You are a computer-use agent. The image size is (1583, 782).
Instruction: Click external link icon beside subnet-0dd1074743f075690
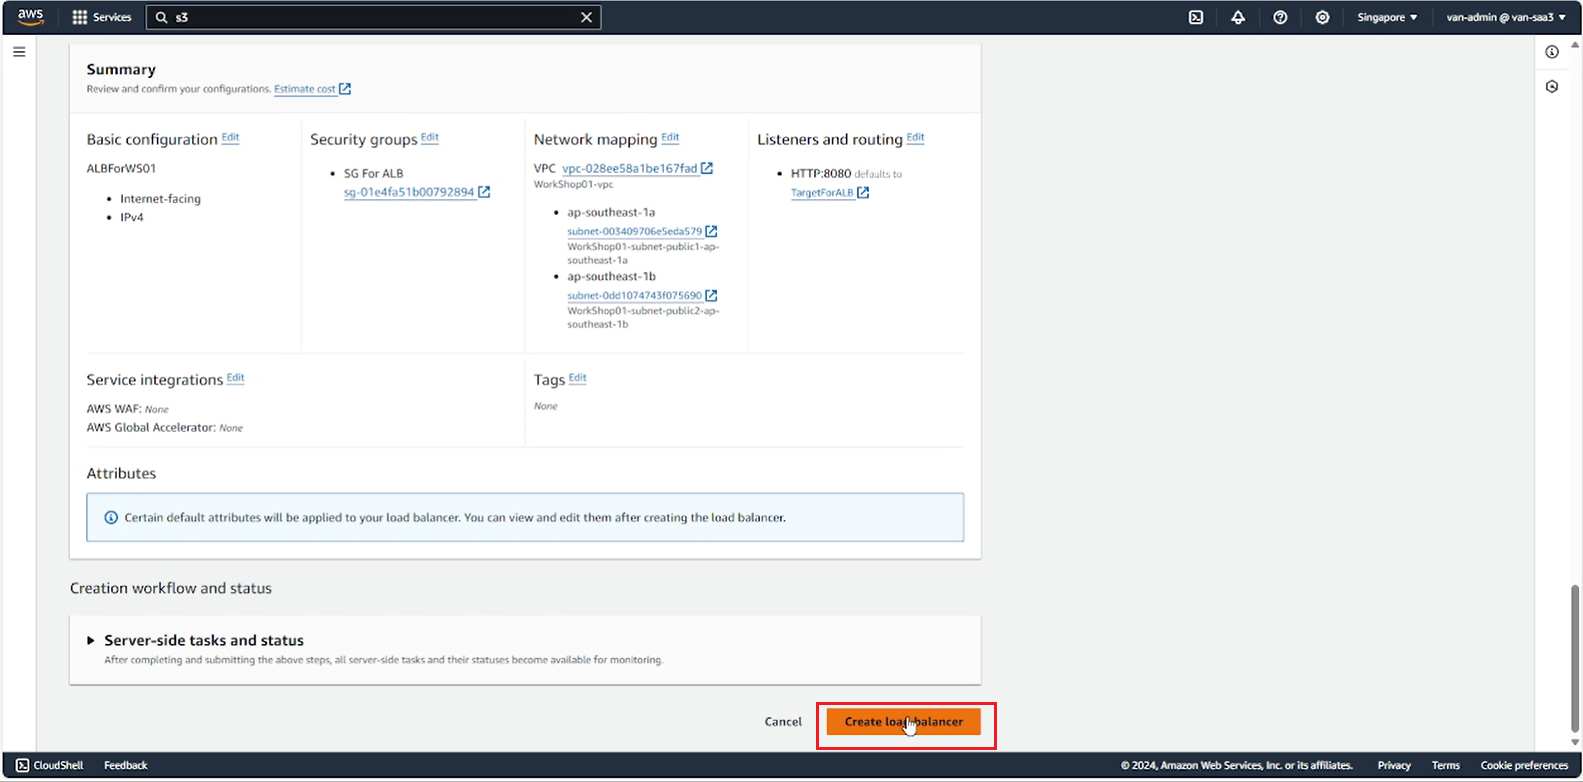tap(711, 296)
